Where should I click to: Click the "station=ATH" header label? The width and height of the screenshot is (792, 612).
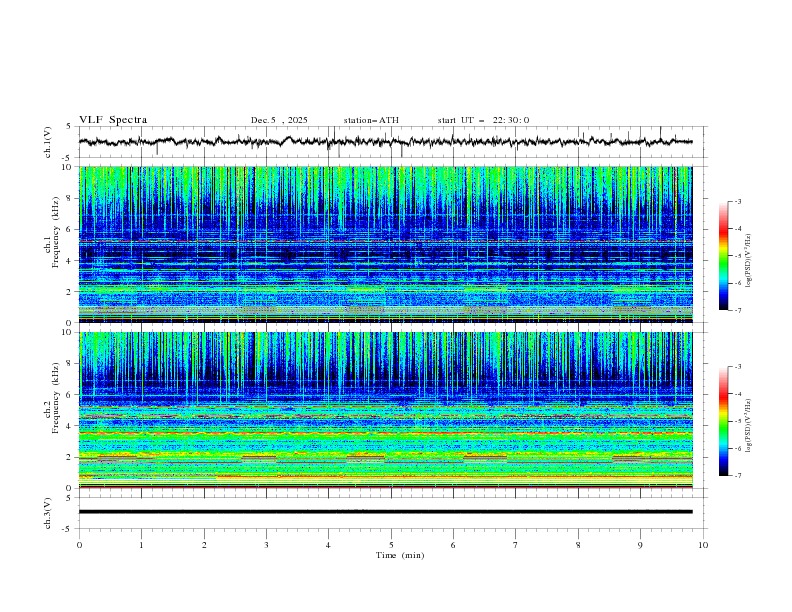371,120
